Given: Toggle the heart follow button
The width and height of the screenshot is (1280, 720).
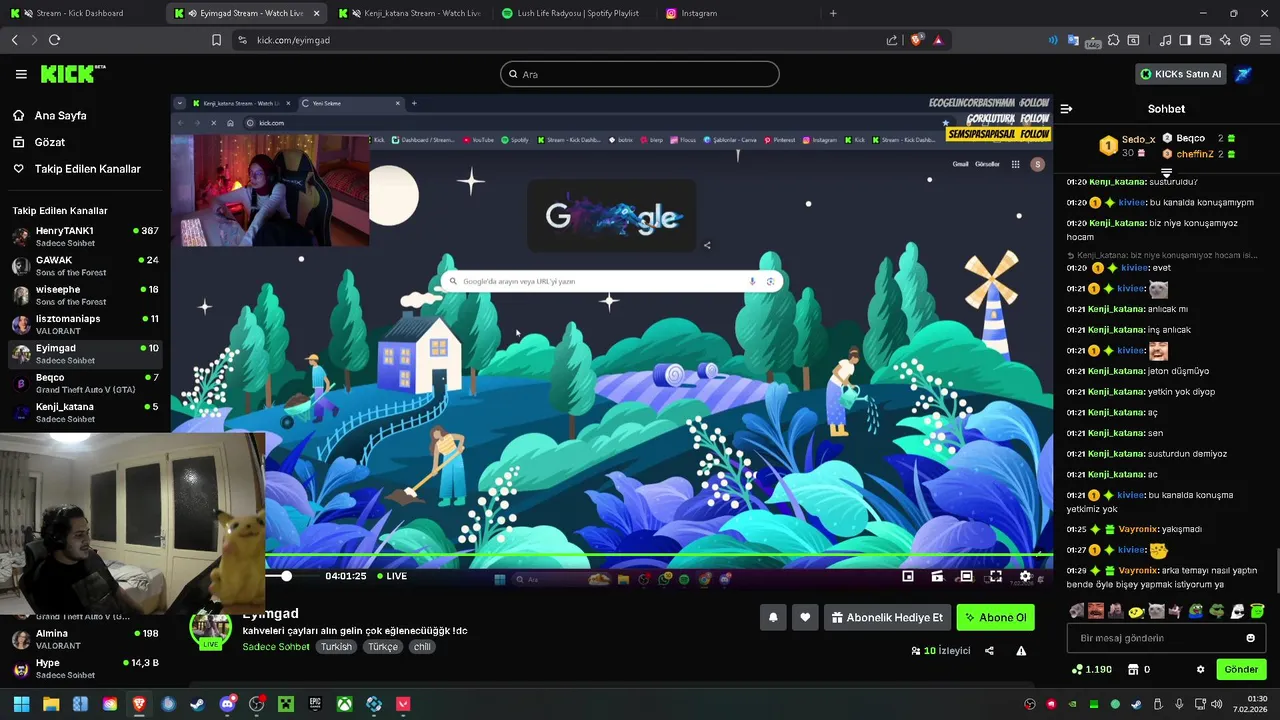Looking at the screenshot, I should coord(806,618).
